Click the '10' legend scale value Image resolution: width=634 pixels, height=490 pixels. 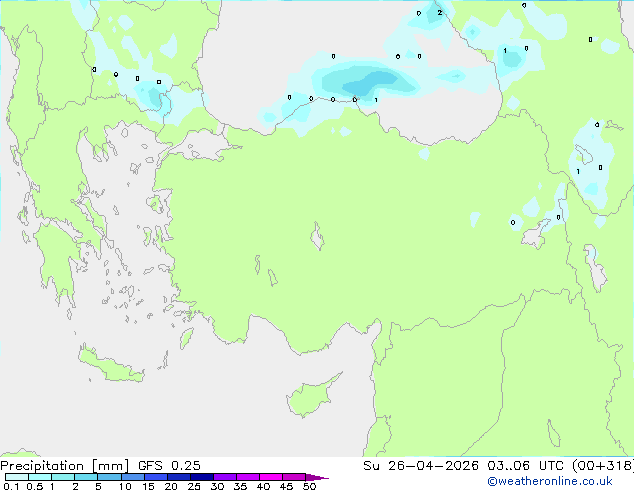[x=125, y=486]
